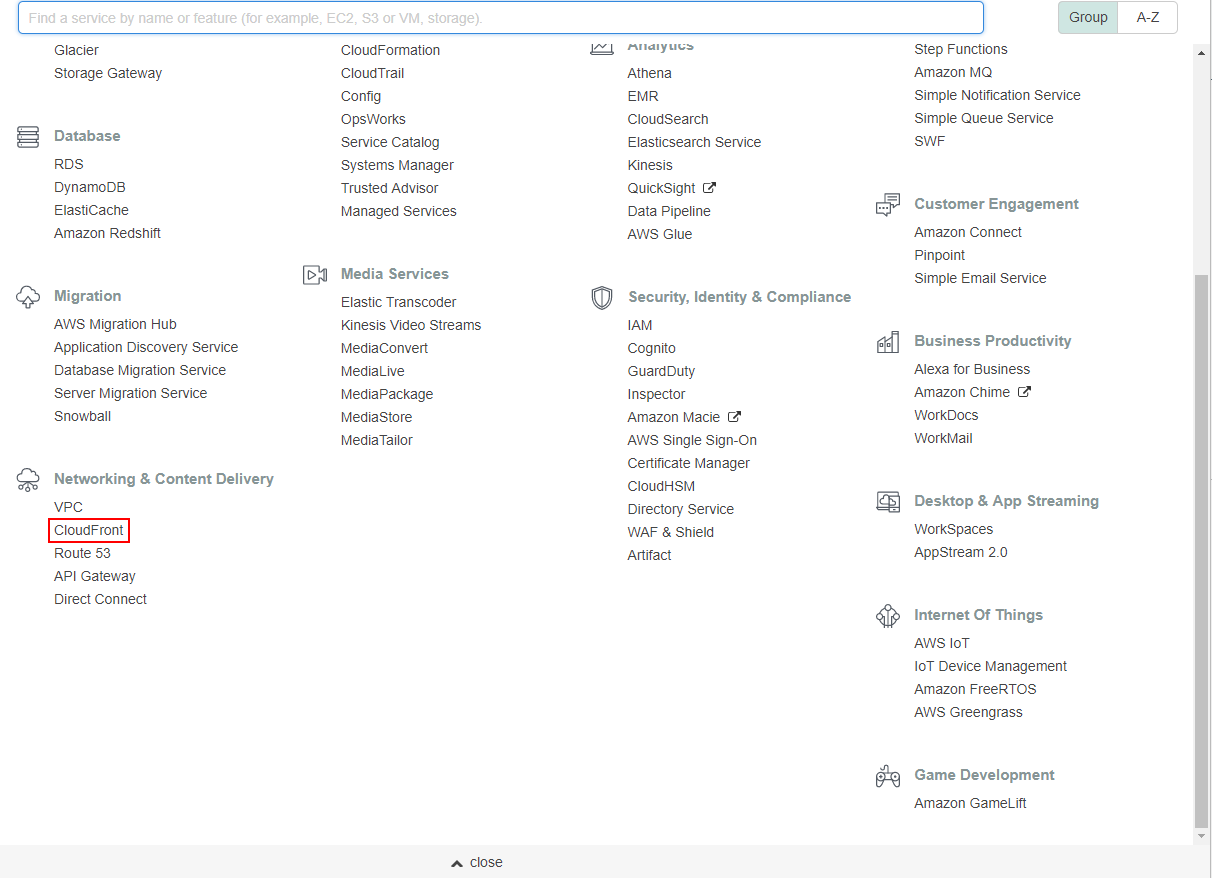1212x878 pixels.
Task: Open GuardDuty
Action: 661,371
